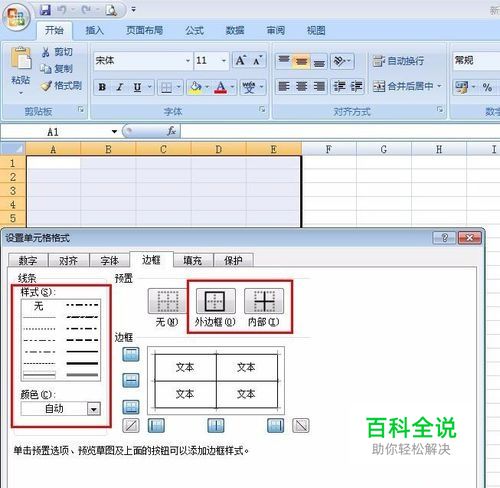
Task: Toggle inside horizontal border button
Action: coord(131,380)
